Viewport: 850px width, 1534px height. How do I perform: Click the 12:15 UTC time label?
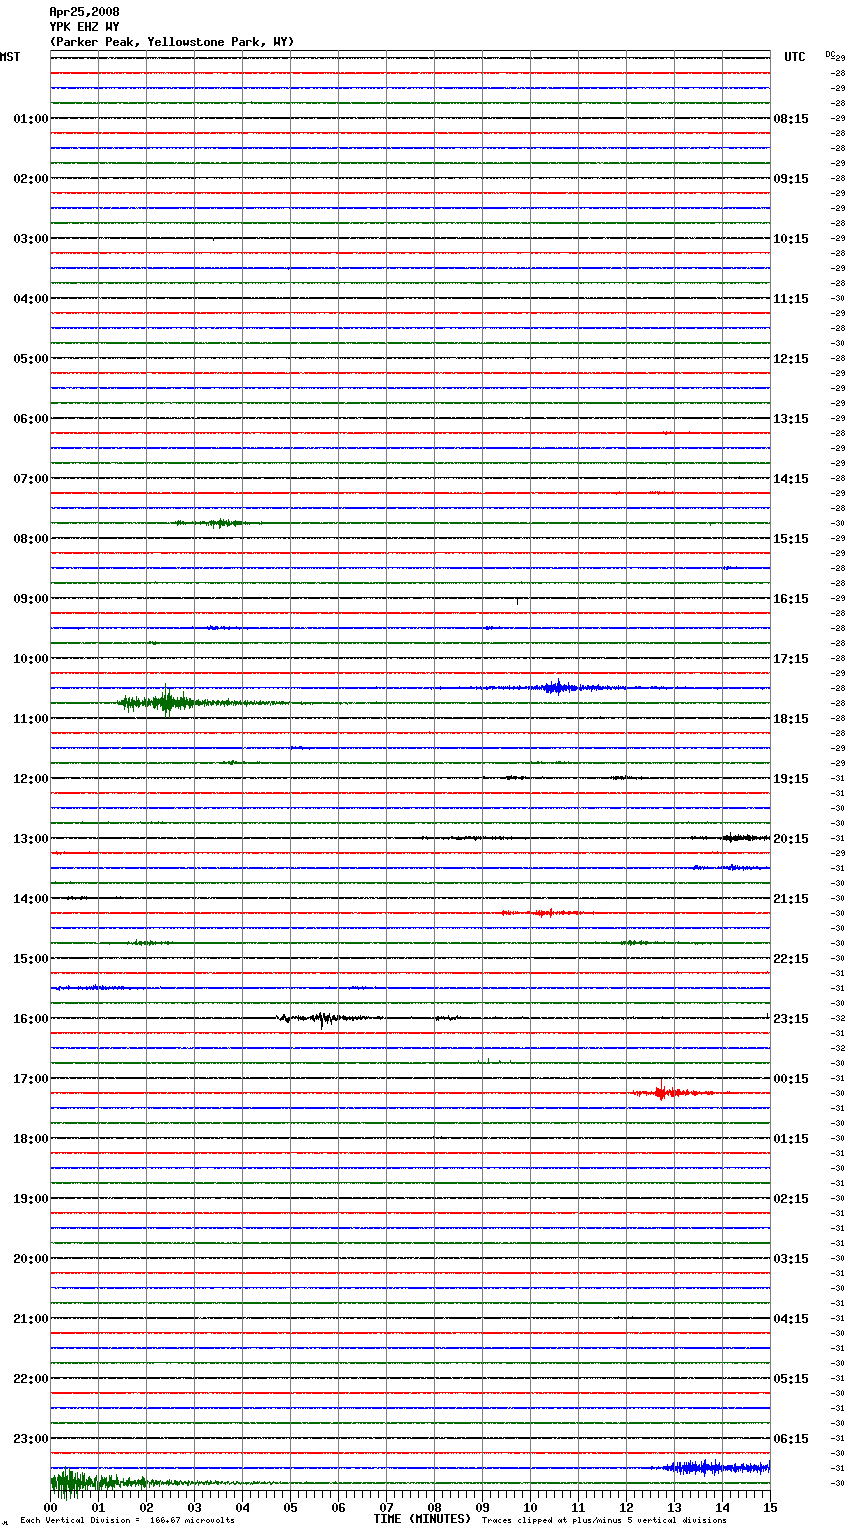coord(791,359)
